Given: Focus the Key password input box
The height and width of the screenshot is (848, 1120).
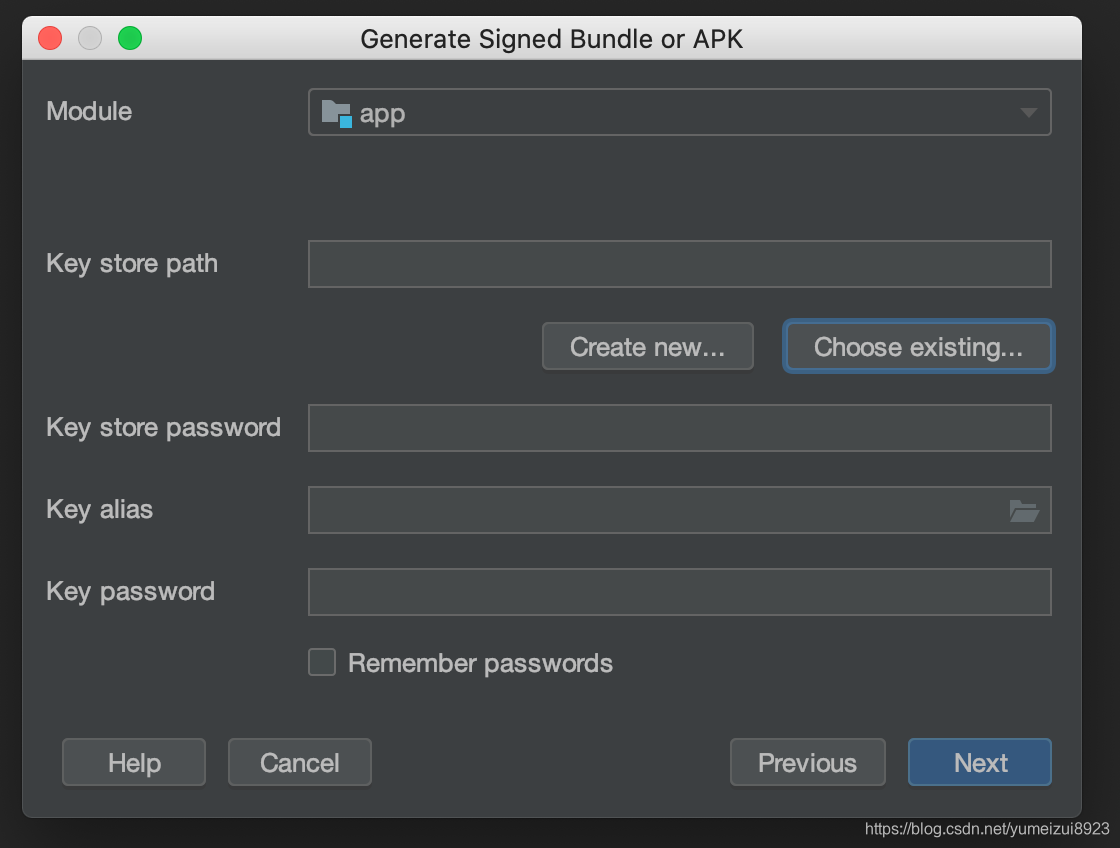Looking at the screenshot, I should (x=679, y=592).
